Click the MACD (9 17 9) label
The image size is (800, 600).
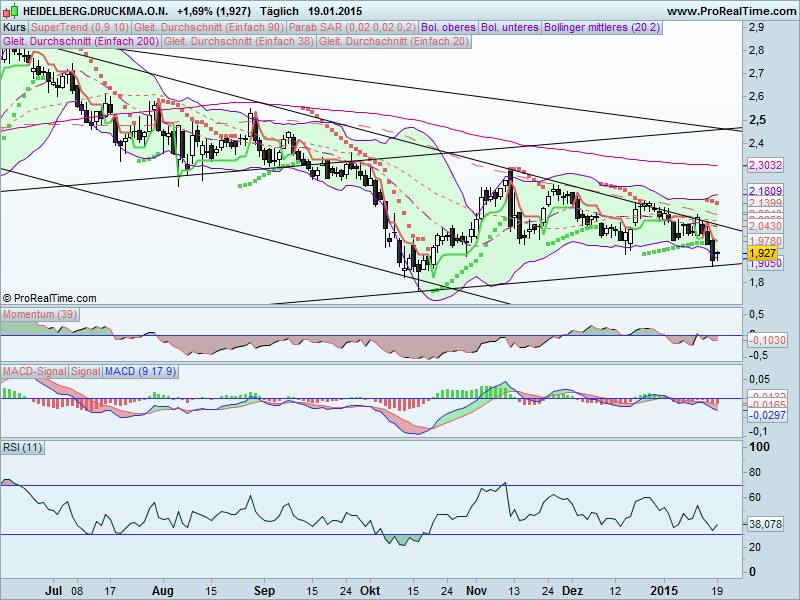[140, 371]
